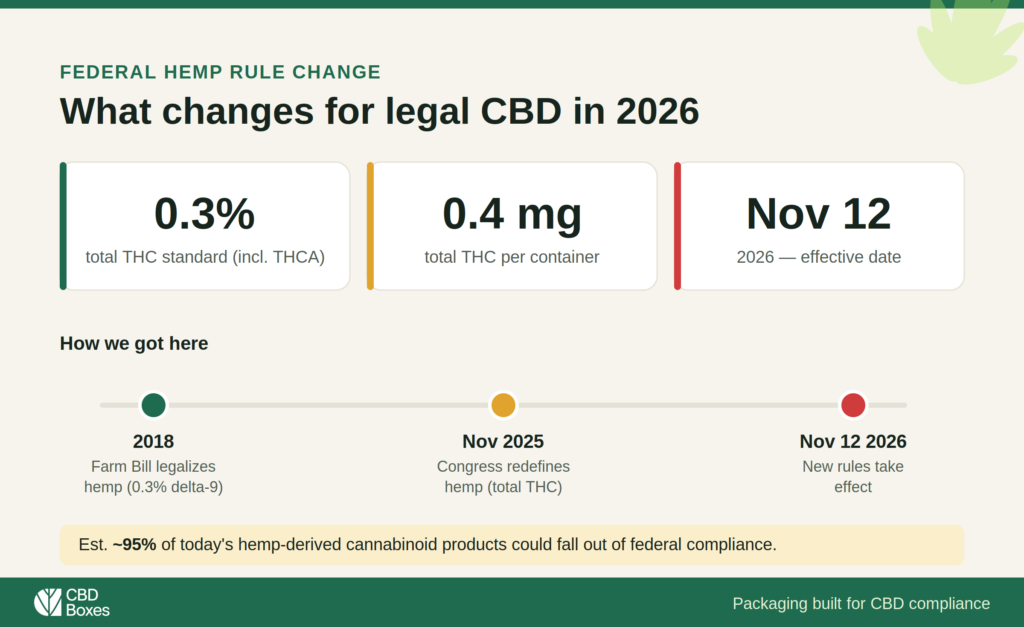Image resolution: width=1024 pixels, height=627 pixels.
Task: Click the main title about legal CBD in 2026
Action: tap(379, 111)
